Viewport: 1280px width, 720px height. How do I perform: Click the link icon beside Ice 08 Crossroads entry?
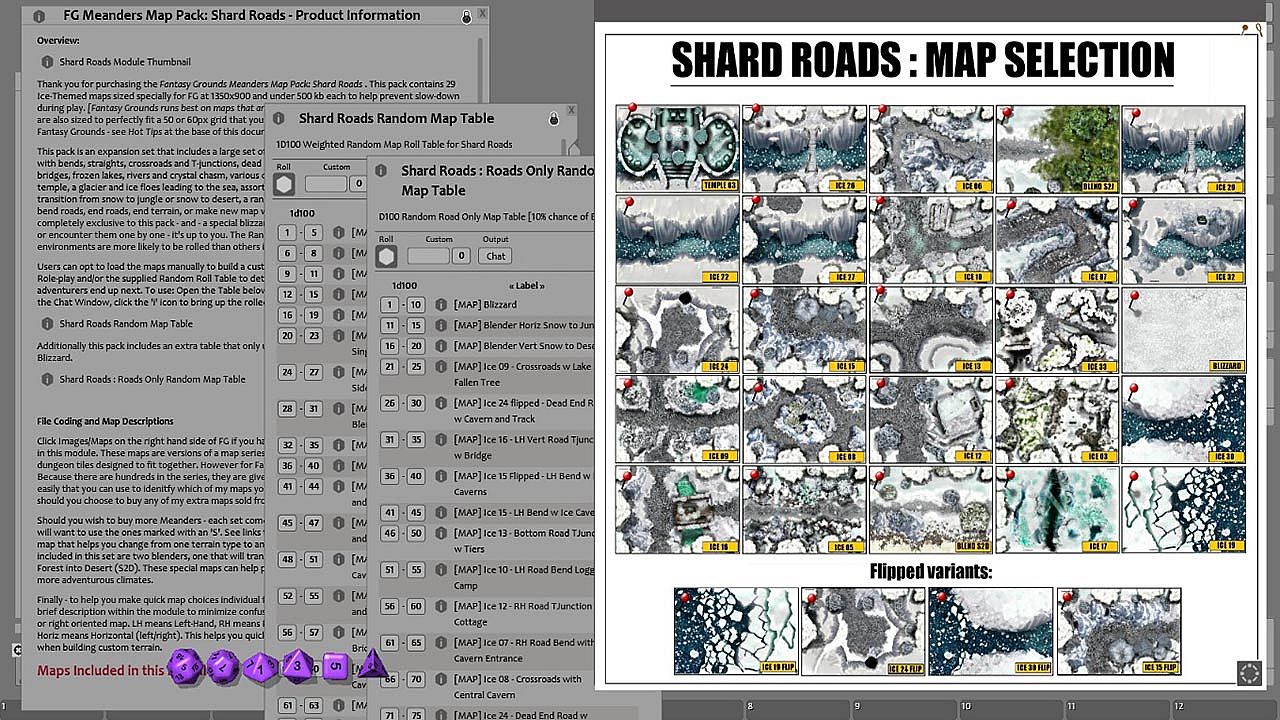(441, 679)
